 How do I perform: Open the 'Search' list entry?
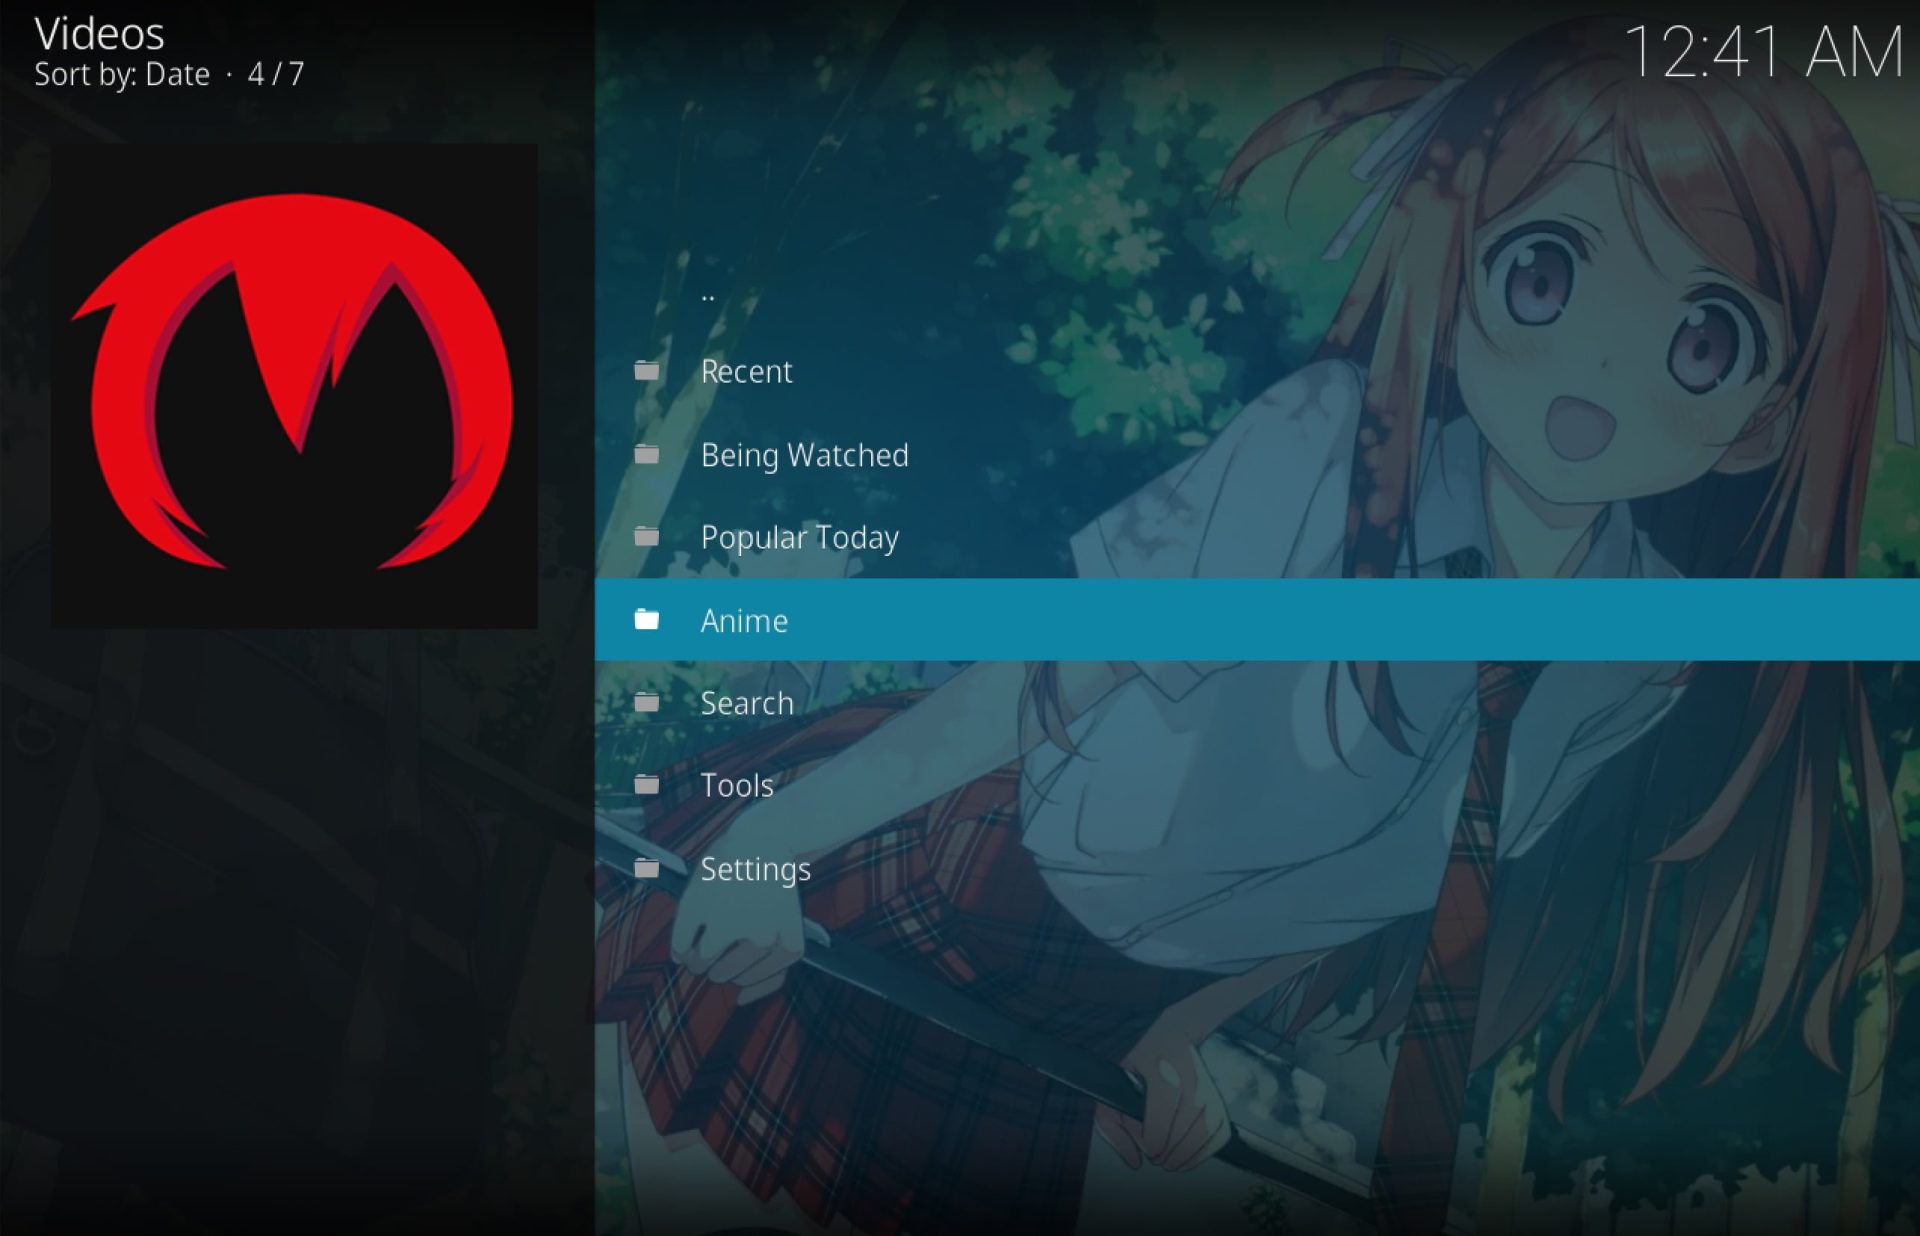pos(1257,703)
